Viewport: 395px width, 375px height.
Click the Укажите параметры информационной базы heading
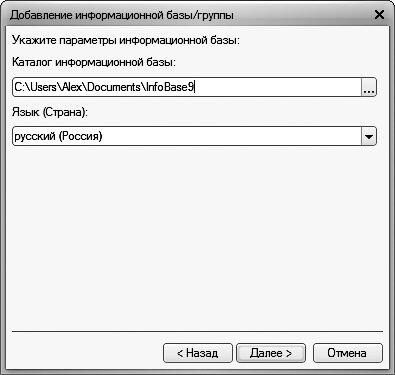coord(126,40)
